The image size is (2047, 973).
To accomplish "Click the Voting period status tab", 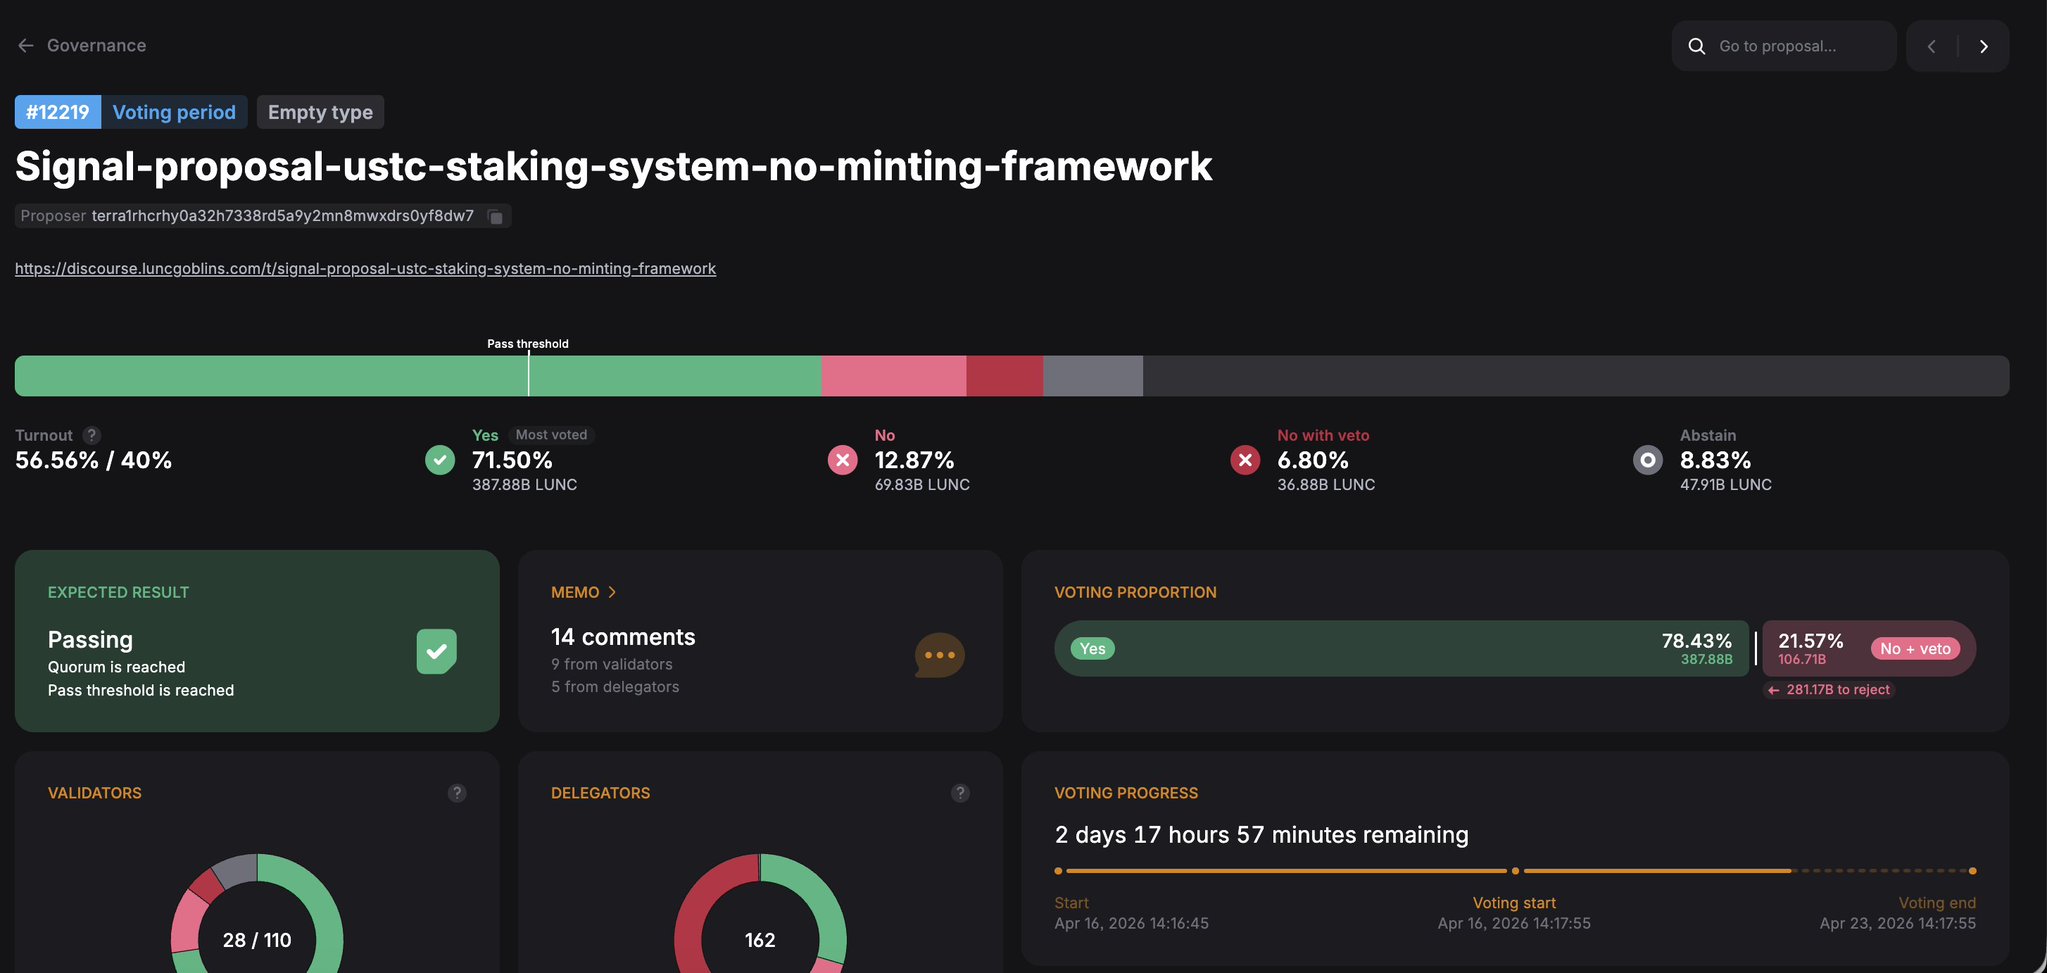I will [x=174, y=112].
